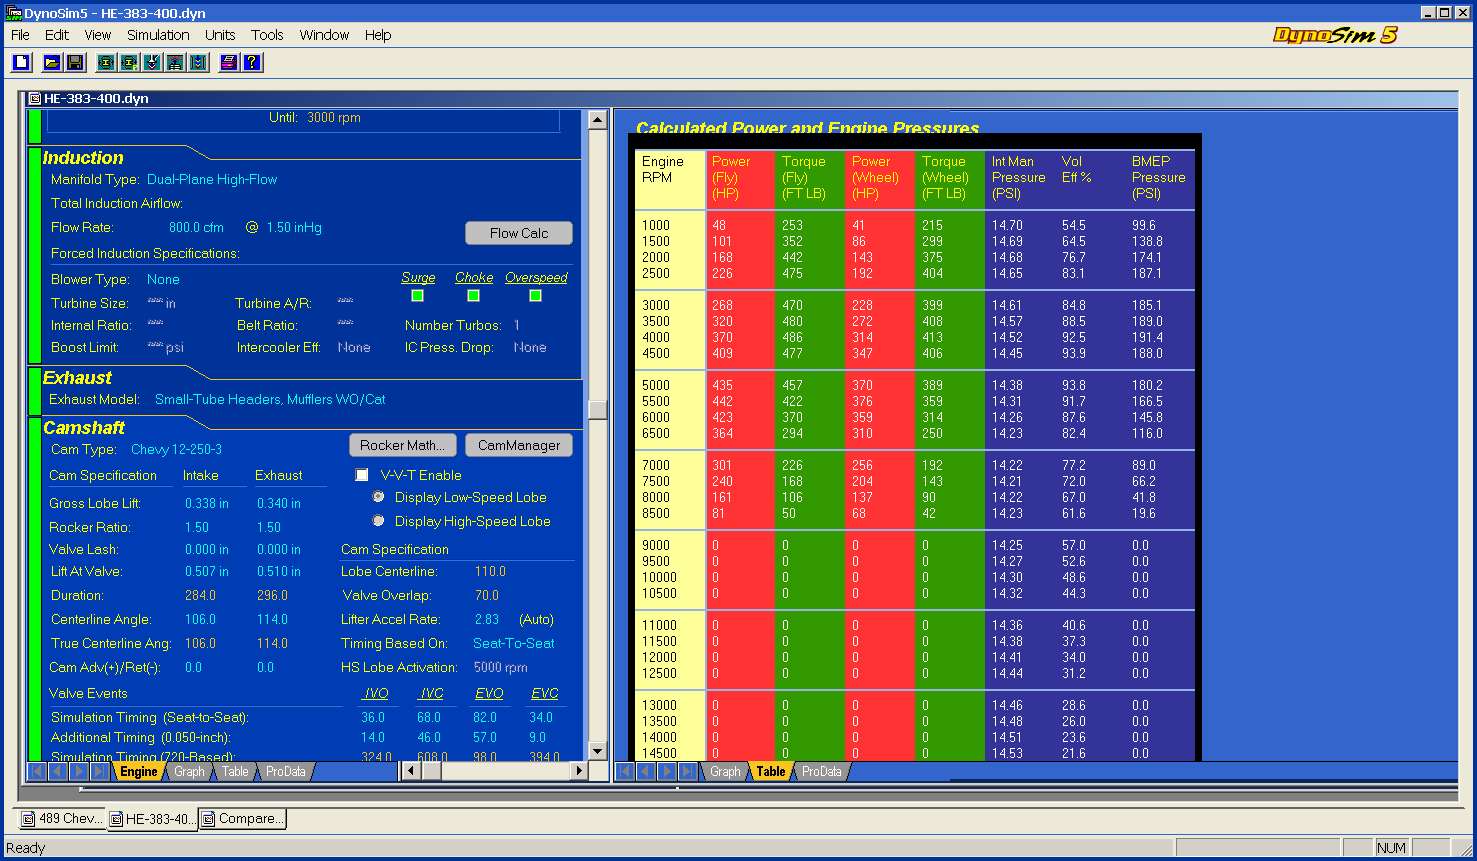
Task: Open Cam Type Chevy 12-250-3 selector
Action: pyautogui.click(x=177, y=449)
